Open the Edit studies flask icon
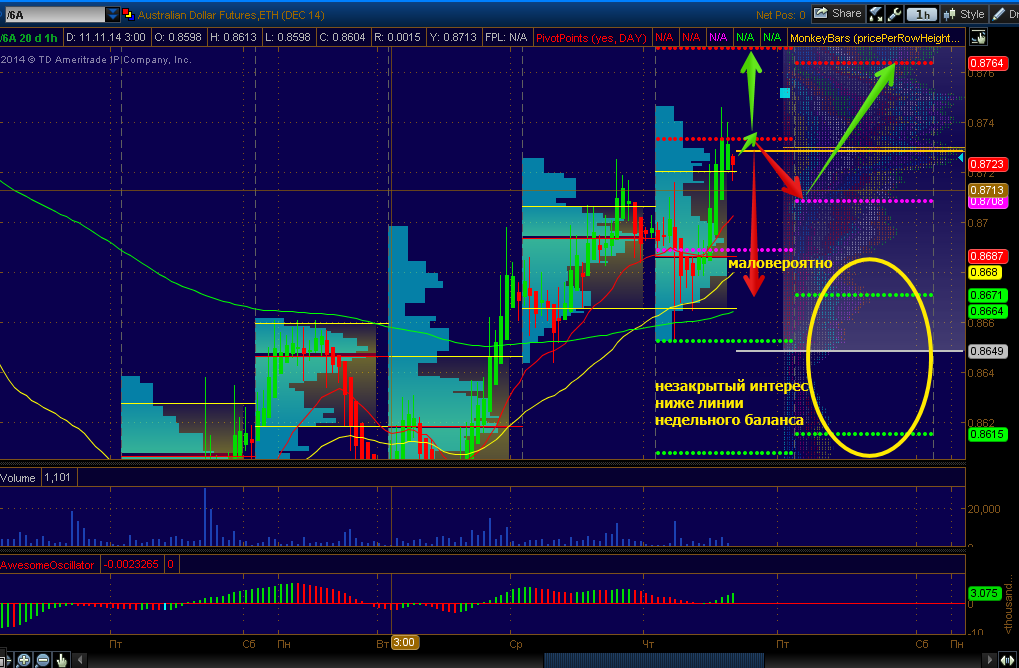This screenshot has height=668, width=1019. tap(875, 14)
